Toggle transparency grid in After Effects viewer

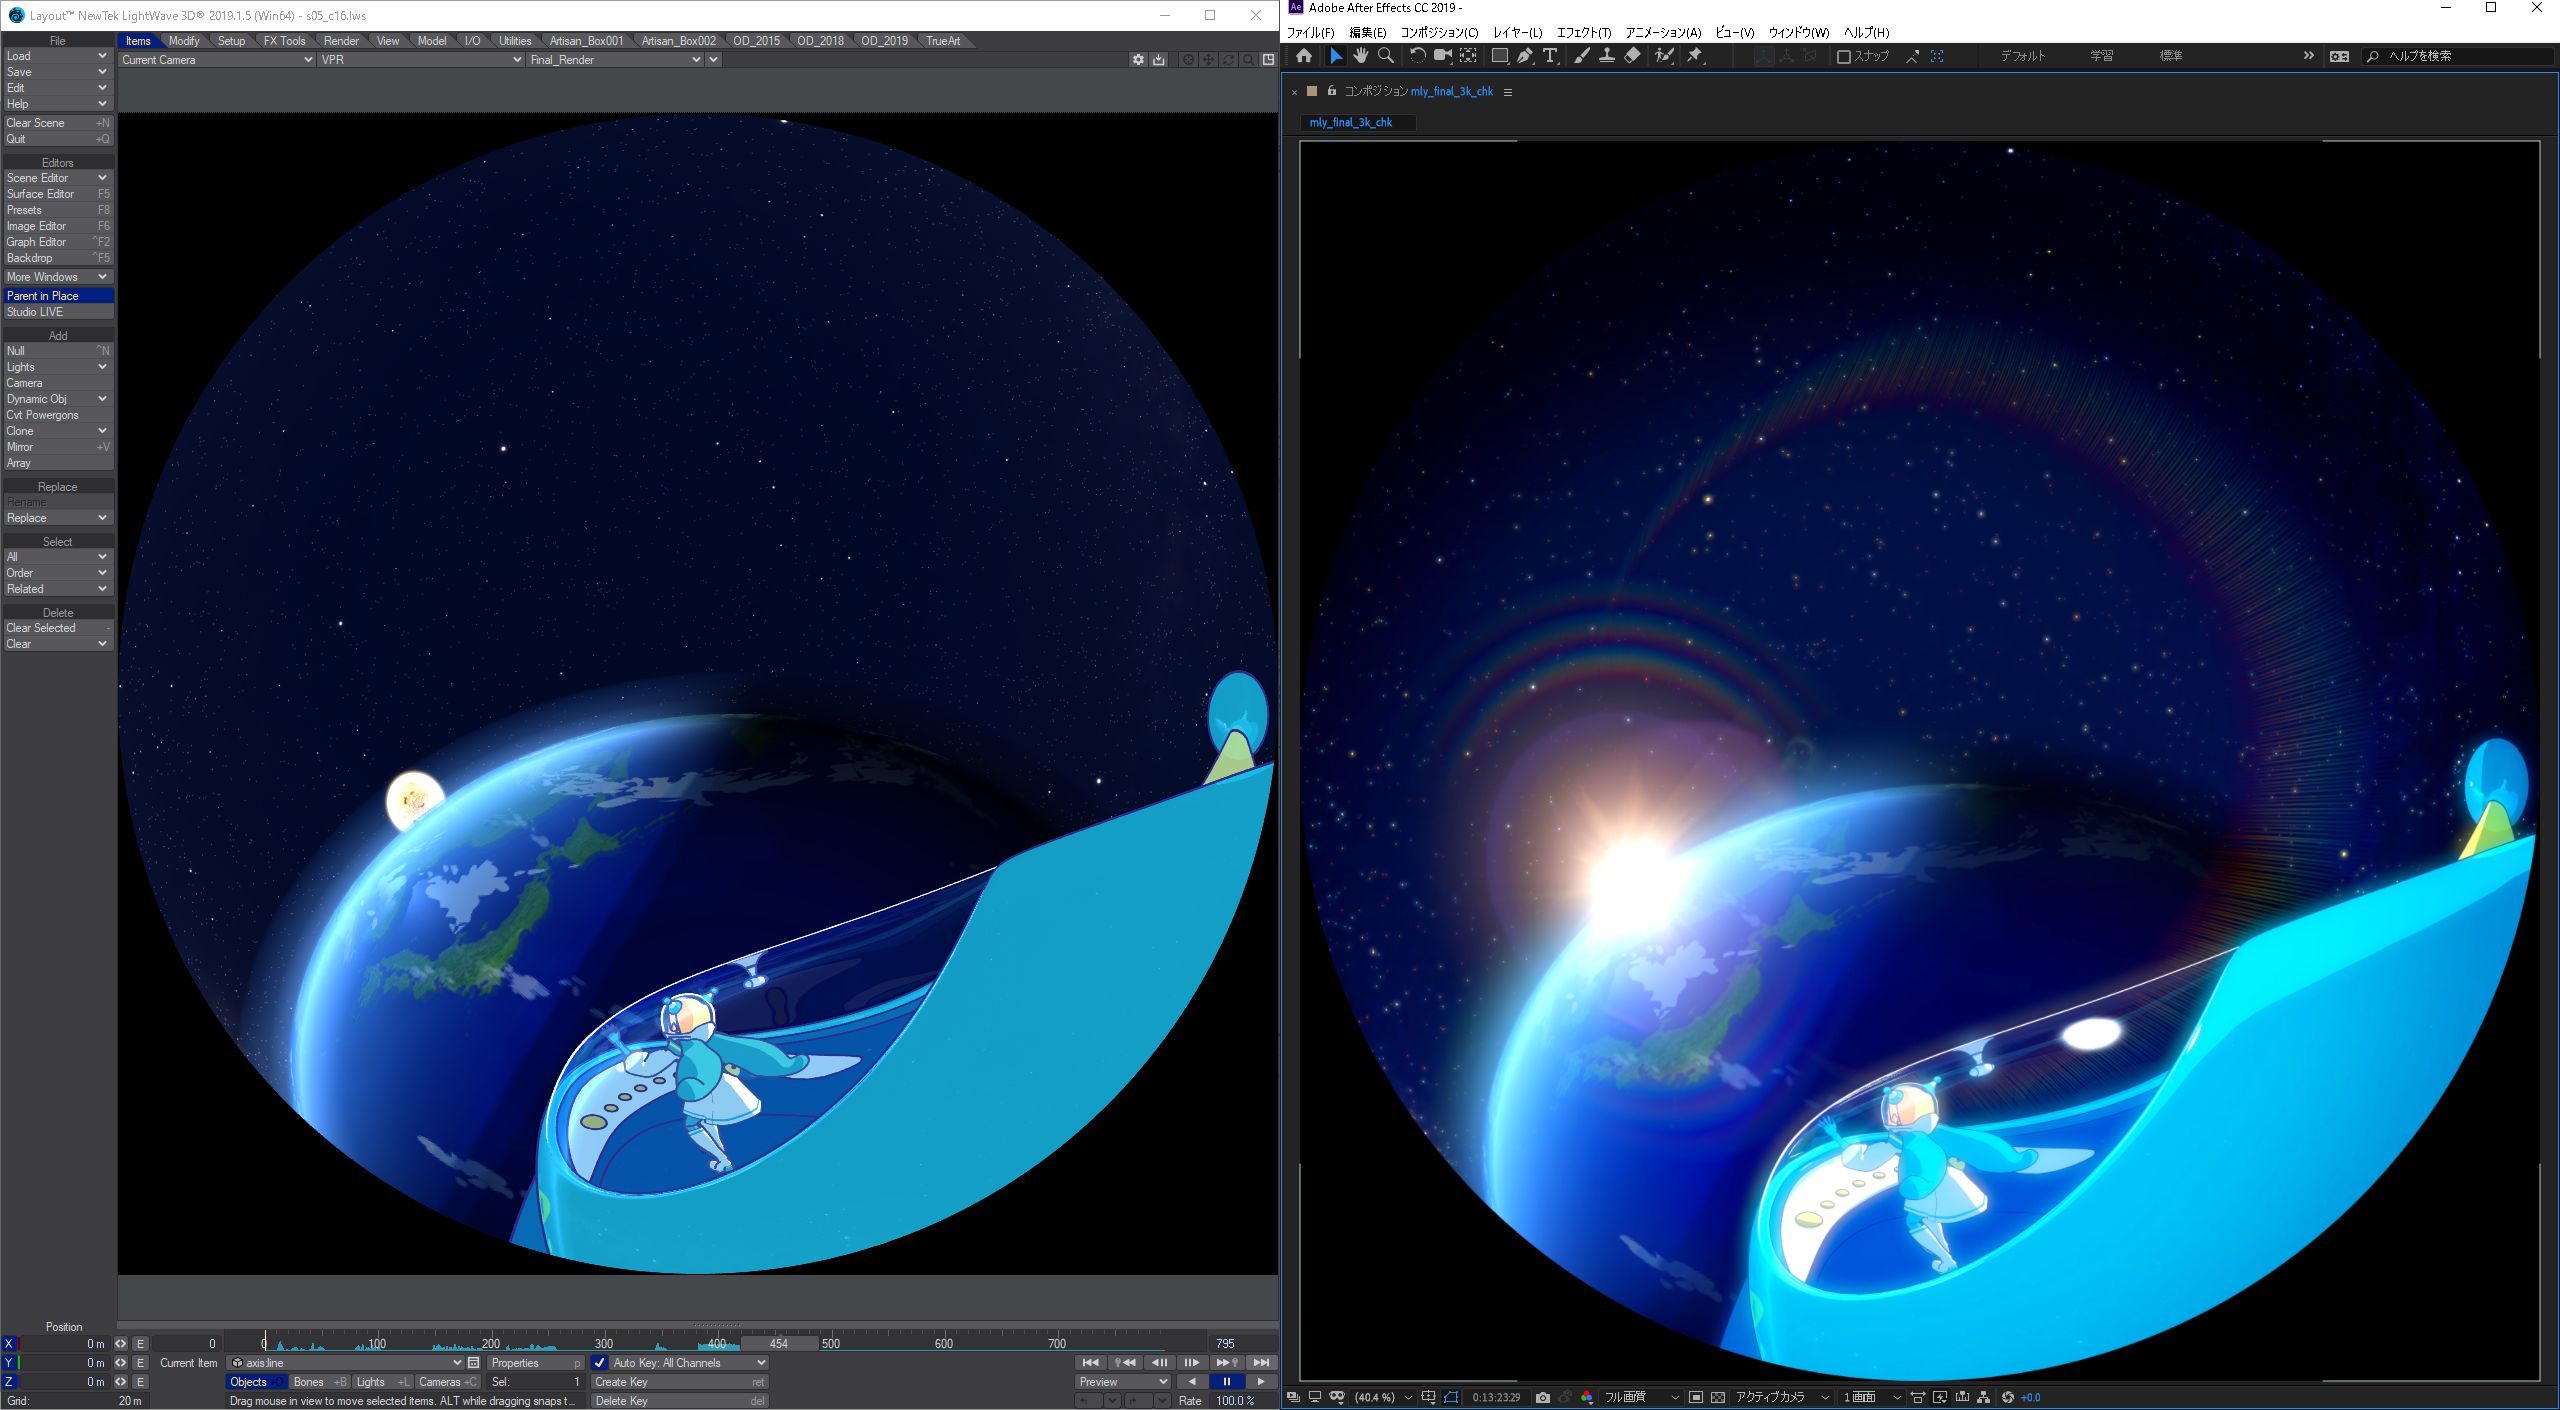pos(1718,1397)
